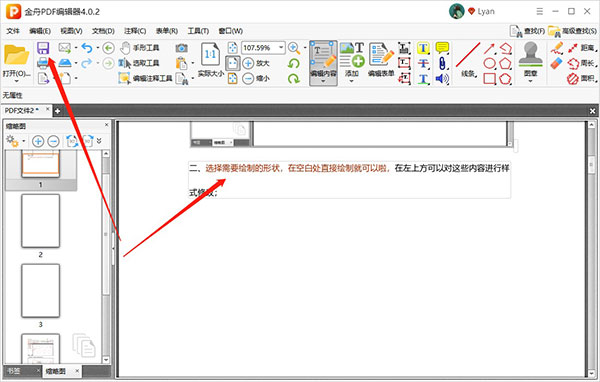
Task: Click the Sound speaker annotation icon
Action: click(x=442, y=78)
